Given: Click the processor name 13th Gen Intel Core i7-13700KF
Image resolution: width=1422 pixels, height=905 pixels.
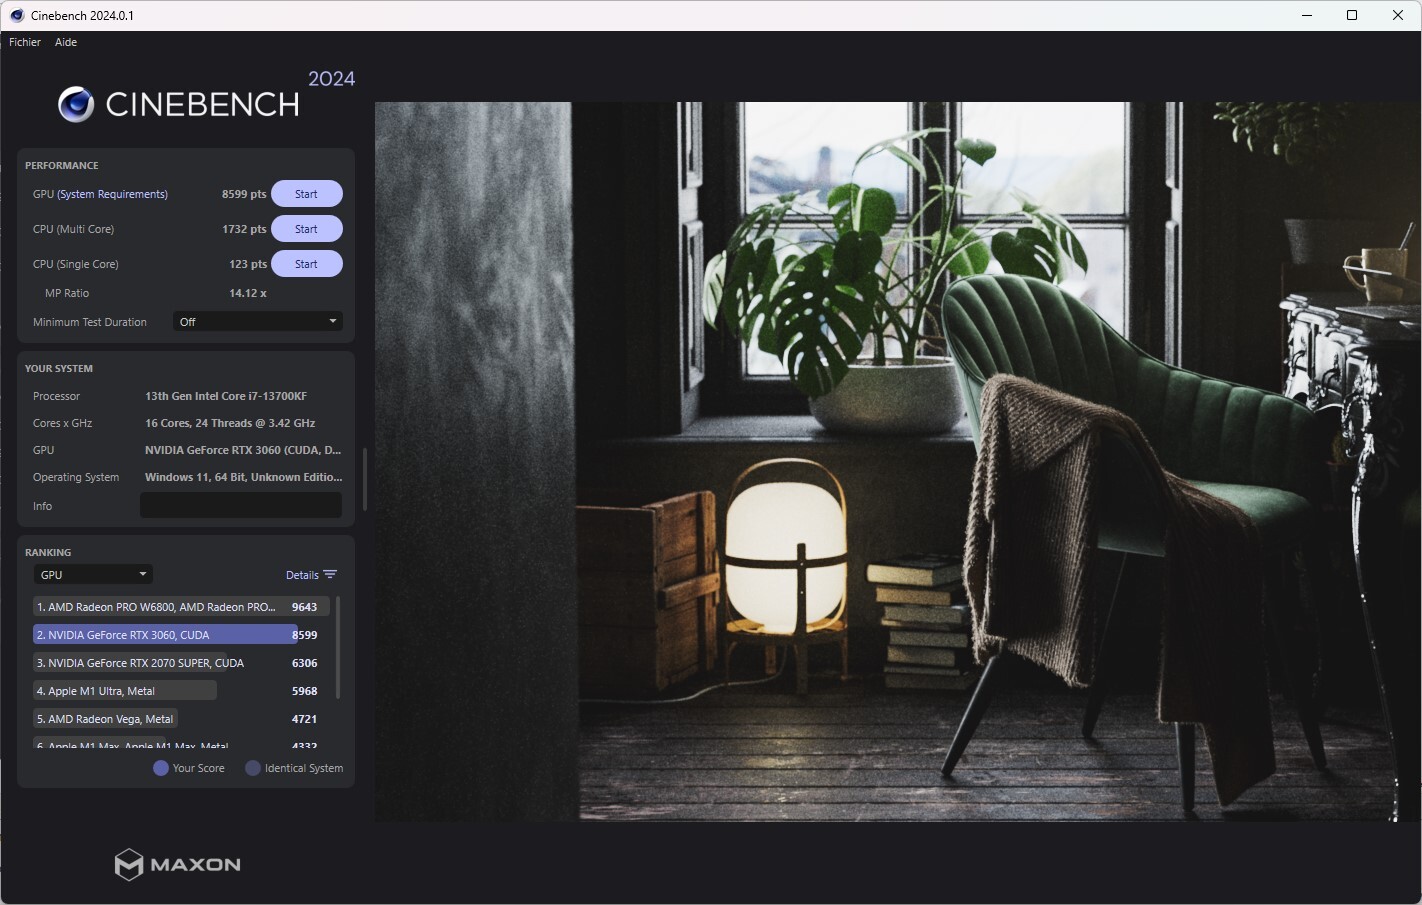Looking at the screenshot, I should coord(226,396).
